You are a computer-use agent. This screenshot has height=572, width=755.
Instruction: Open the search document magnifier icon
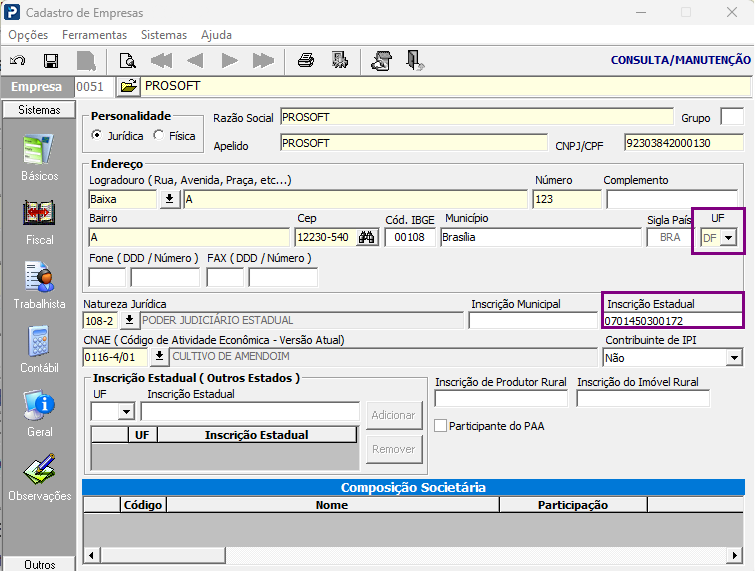click(128, 61)
